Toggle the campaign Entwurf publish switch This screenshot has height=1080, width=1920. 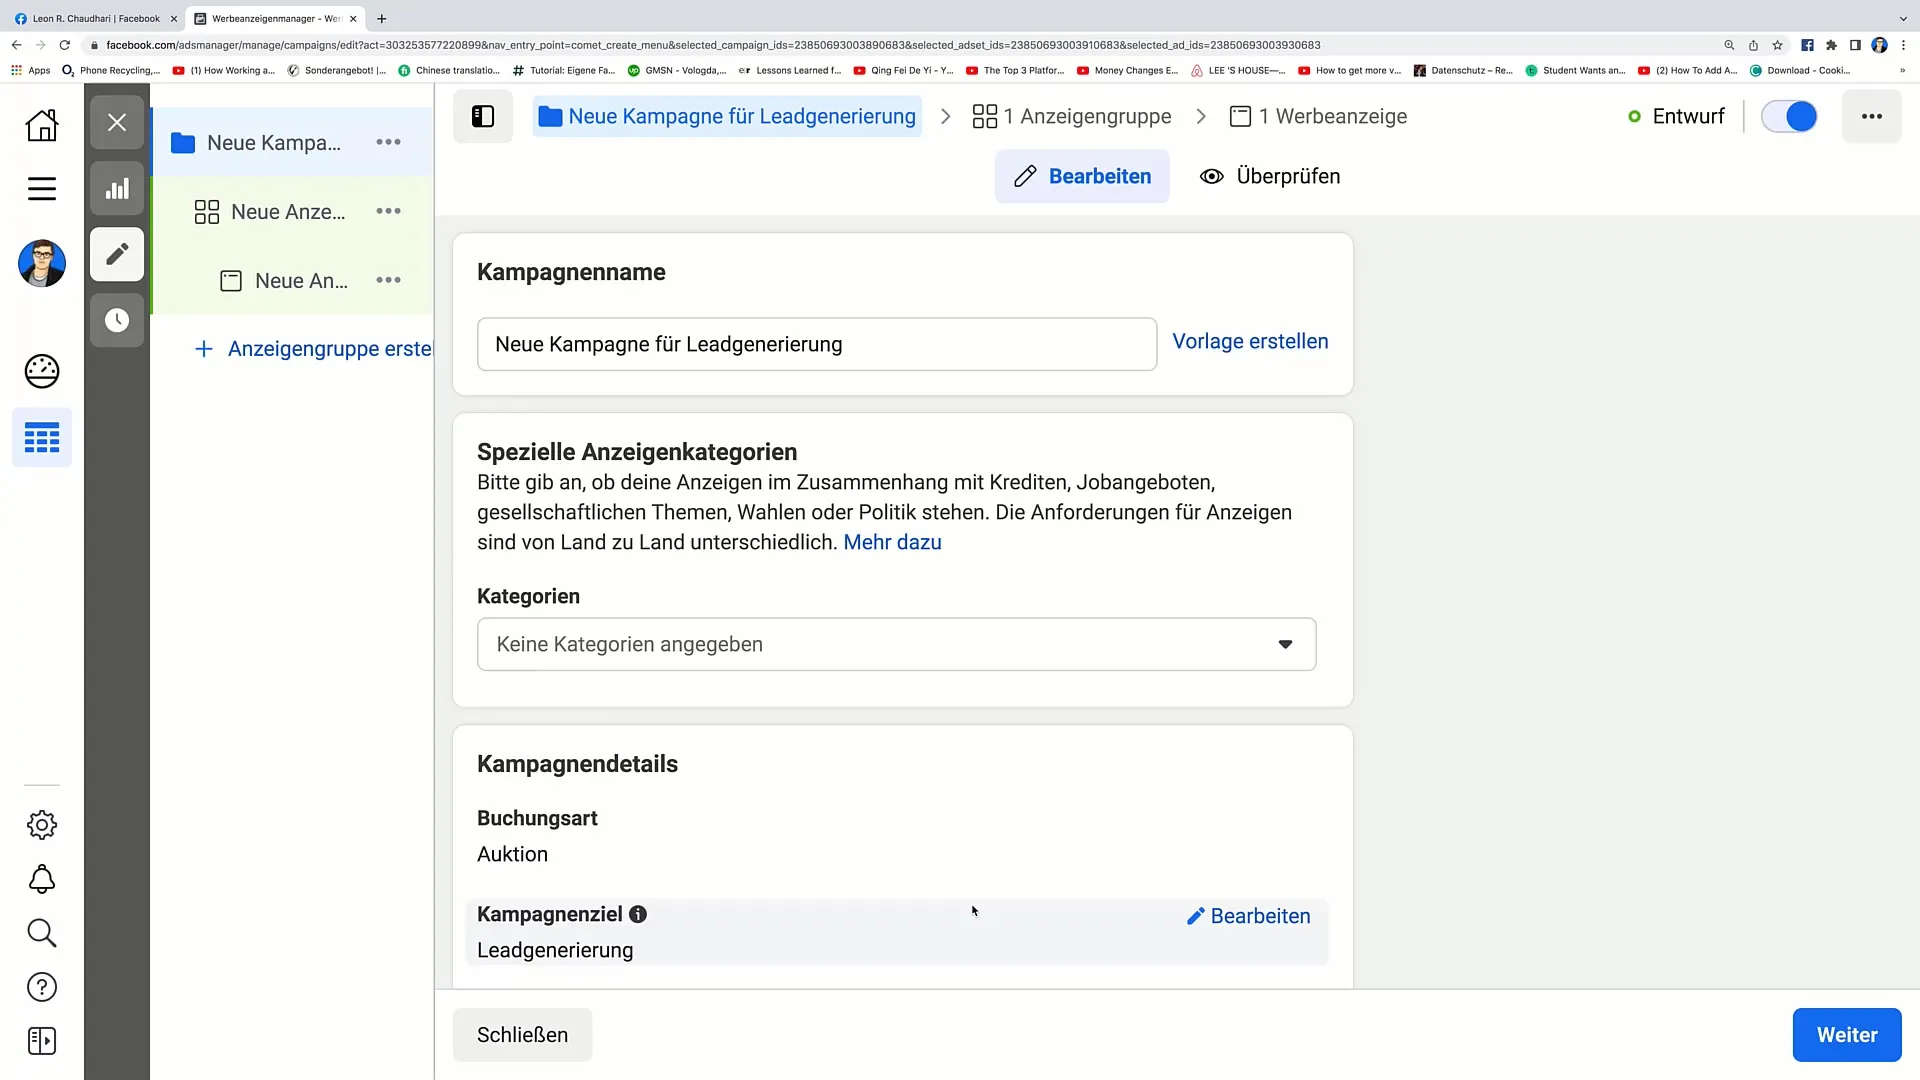tap(1793, 116)
